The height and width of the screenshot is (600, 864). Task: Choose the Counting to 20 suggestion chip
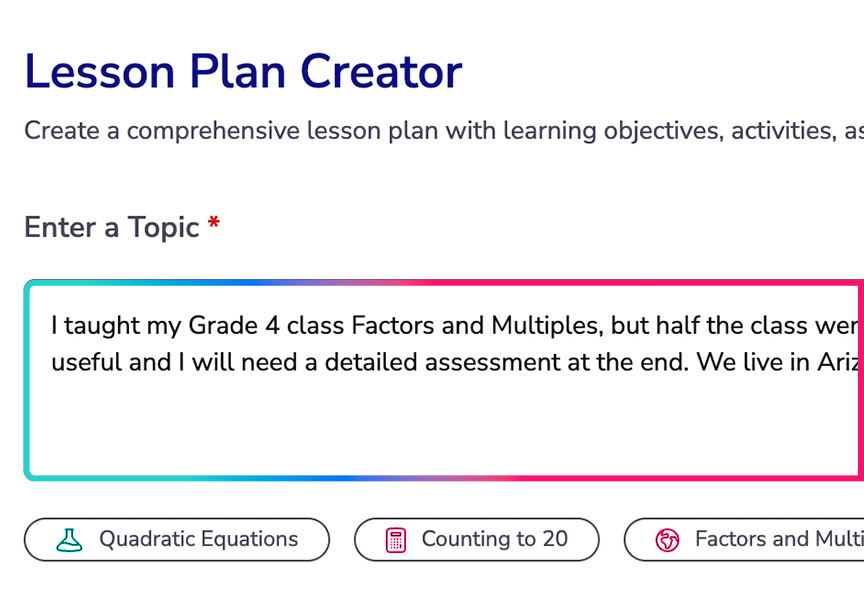(476, 540)
